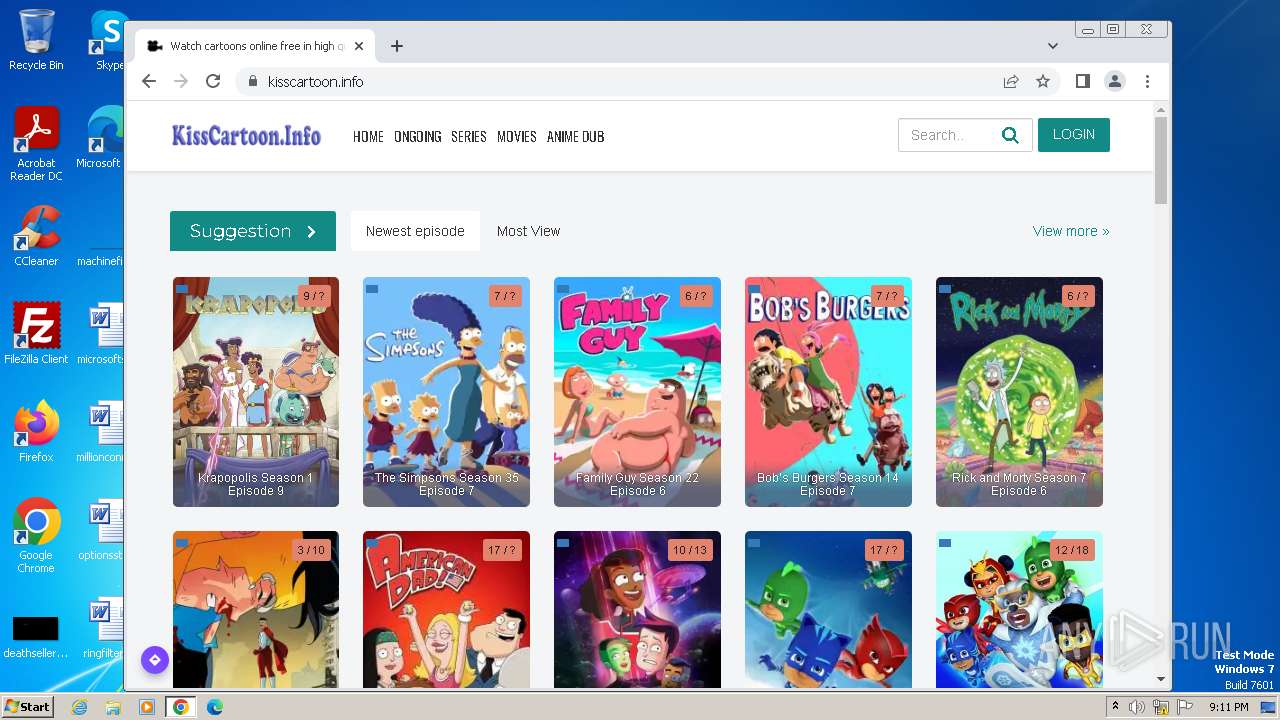
Task: Open the ANIME DUB menu item
Action: 575,136
